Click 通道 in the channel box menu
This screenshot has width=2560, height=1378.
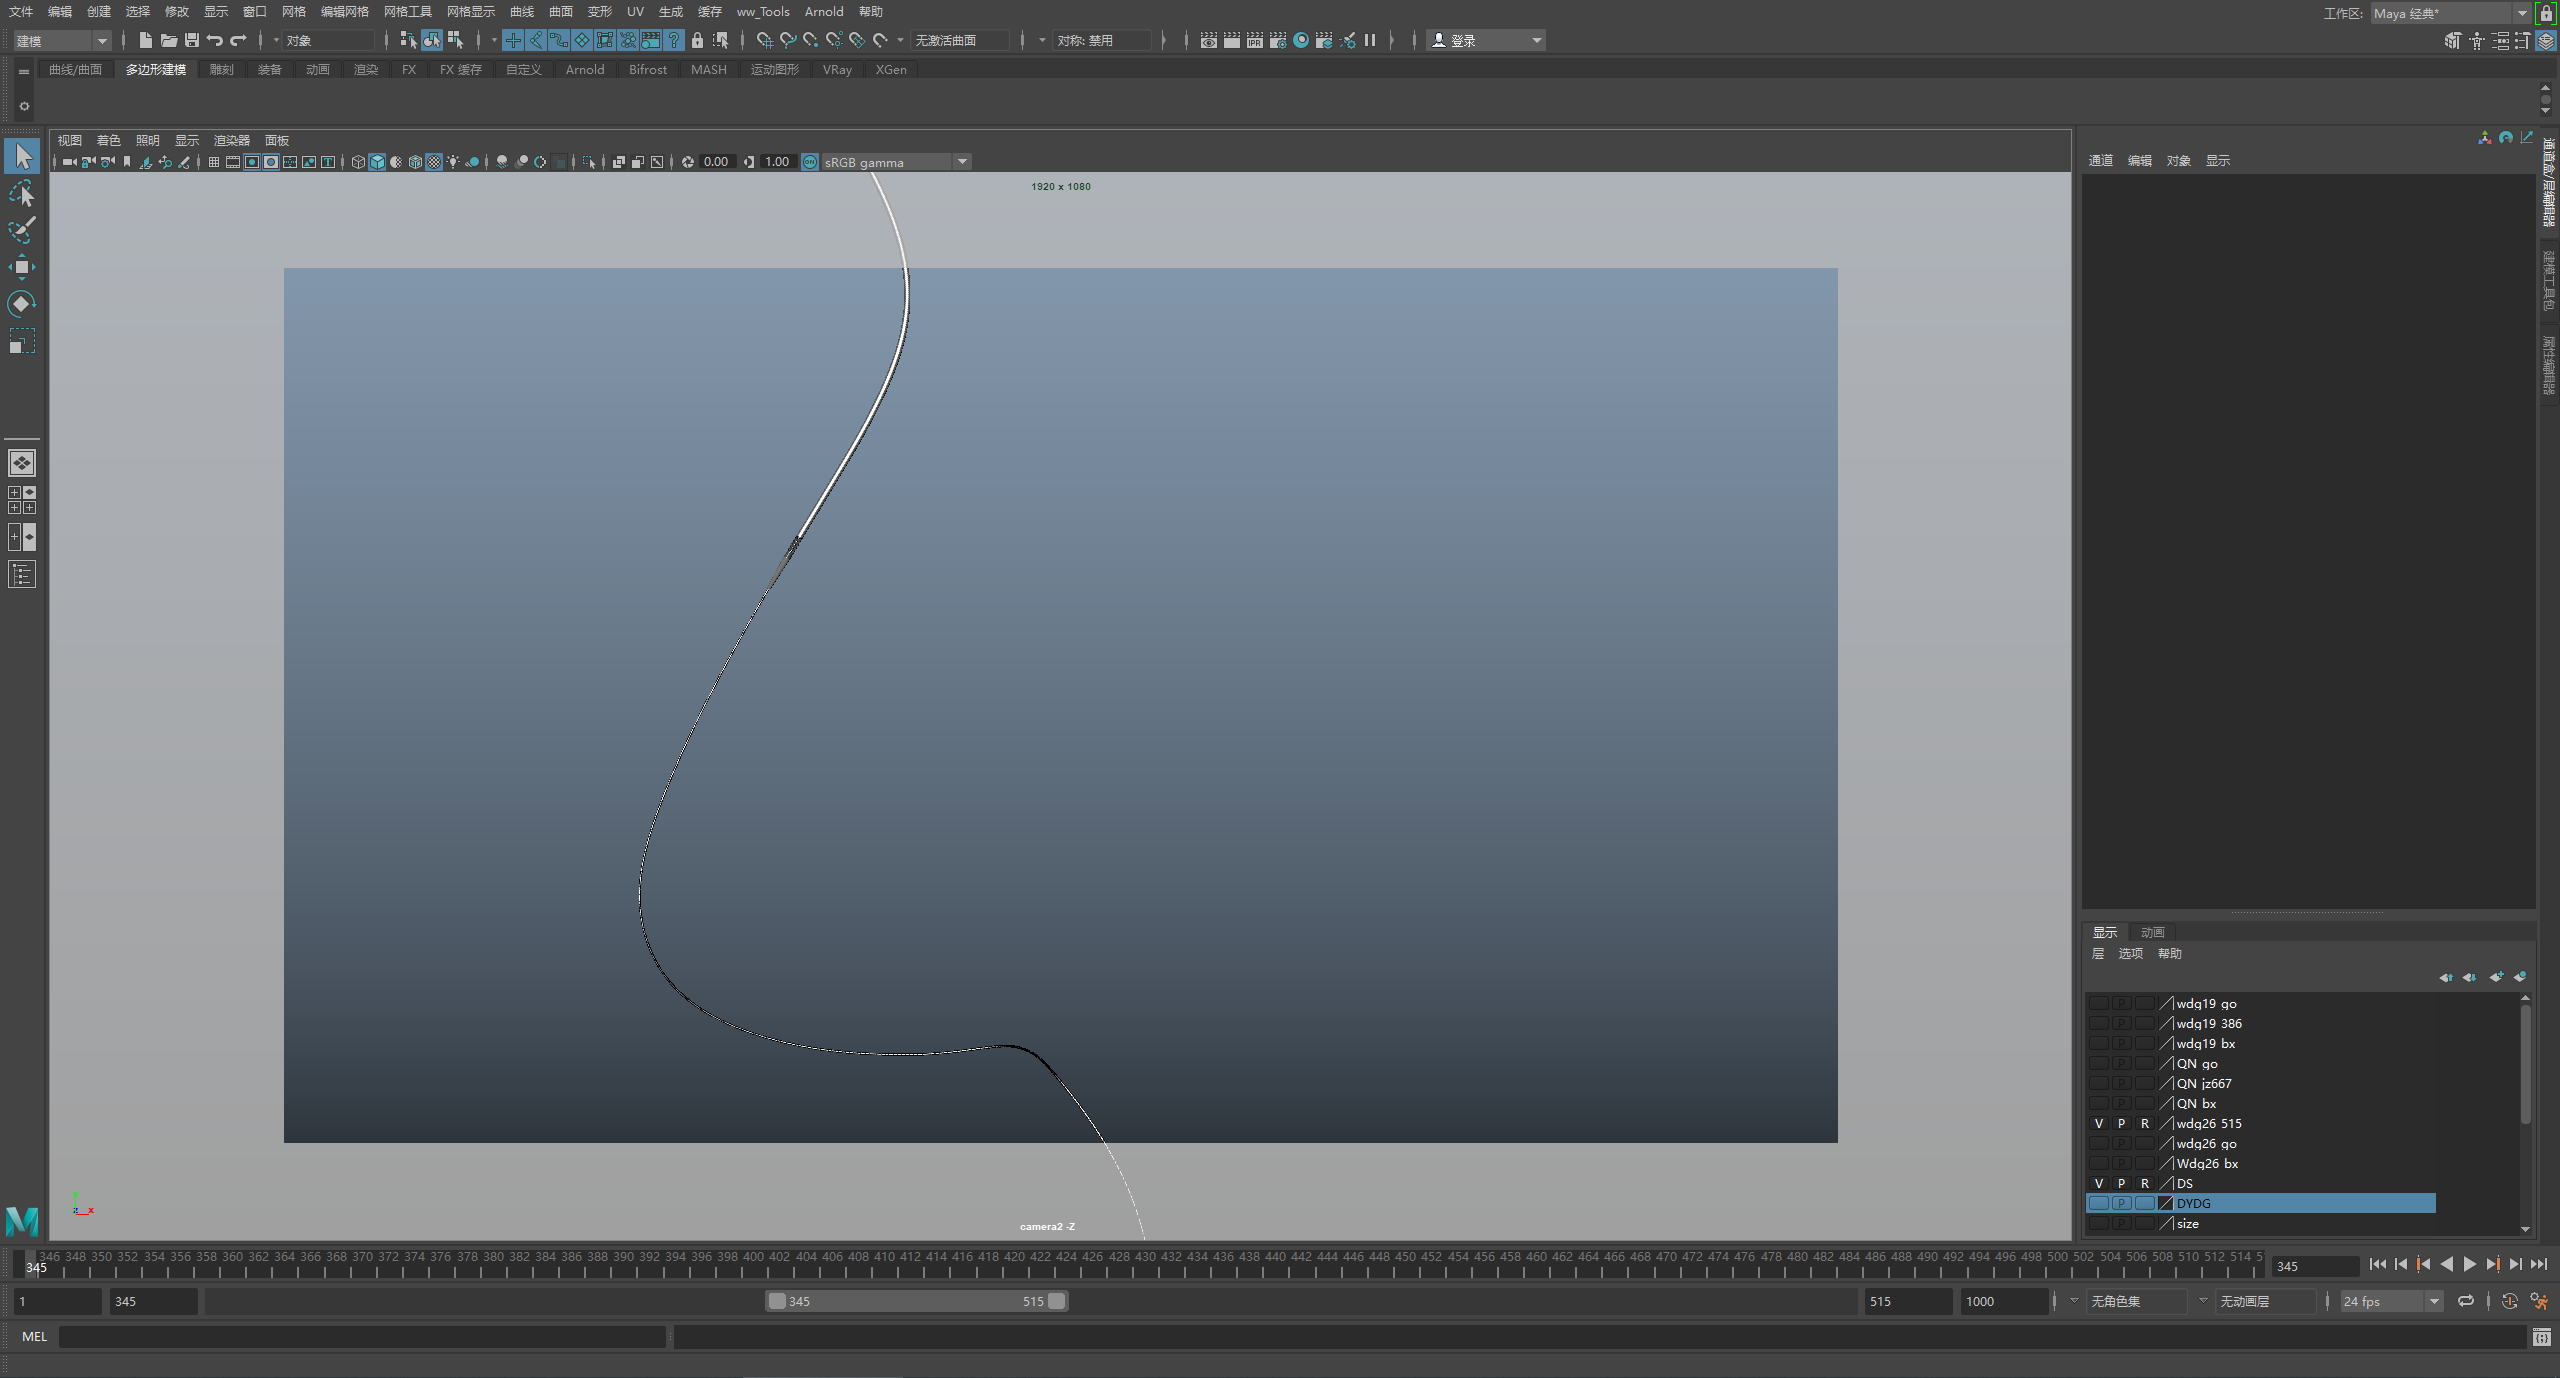tap(2100, 160)
